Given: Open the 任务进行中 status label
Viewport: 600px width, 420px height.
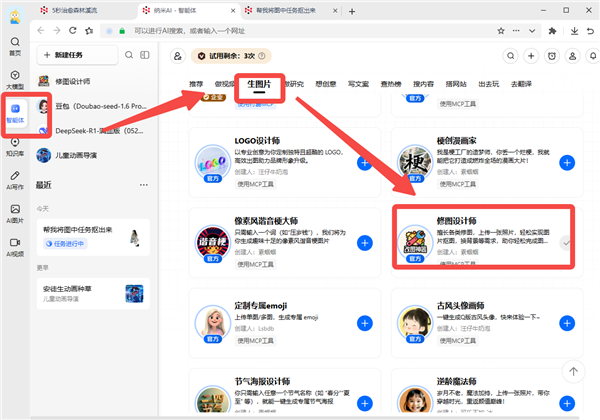Looking at the screenshot, I should pyautogui.click(x=65, y=244).
